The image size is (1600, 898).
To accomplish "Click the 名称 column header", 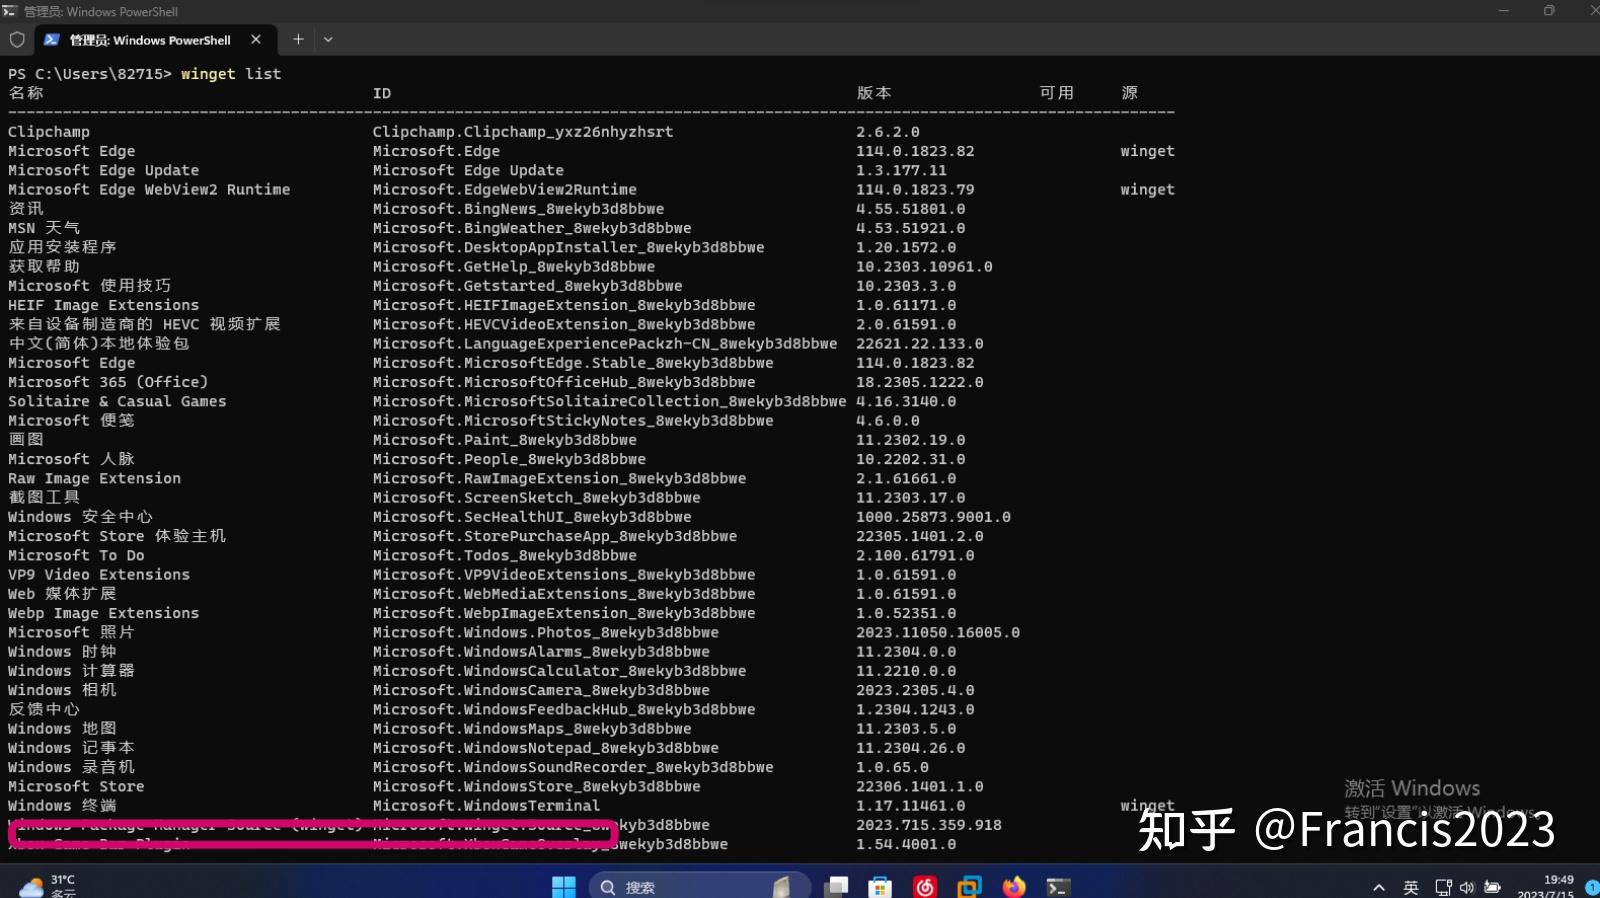I will (x=26, y=93).
